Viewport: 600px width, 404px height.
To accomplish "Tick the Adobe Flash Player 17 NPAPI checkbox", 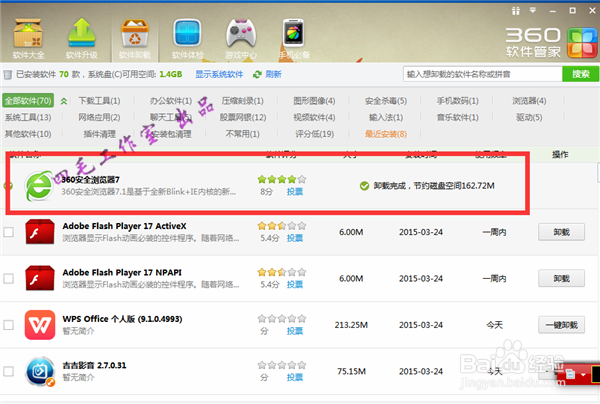I will [x=8, y=279].
